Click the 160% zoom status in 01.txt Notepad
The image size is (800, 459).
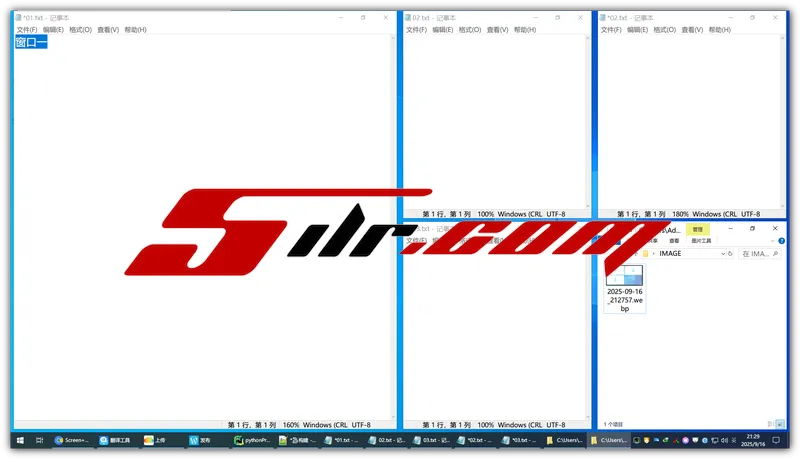pyautogui.click(x=291, y=424)
